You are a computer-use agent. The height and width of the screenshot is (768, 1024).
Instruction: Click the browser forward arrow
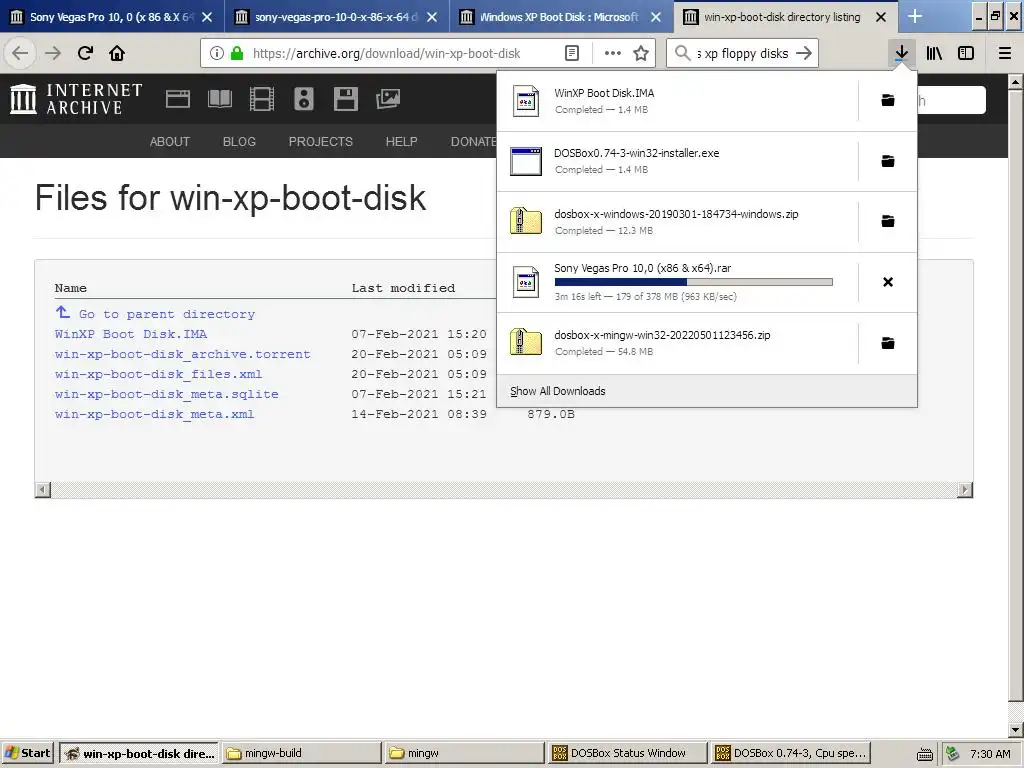tap(53, 53)
